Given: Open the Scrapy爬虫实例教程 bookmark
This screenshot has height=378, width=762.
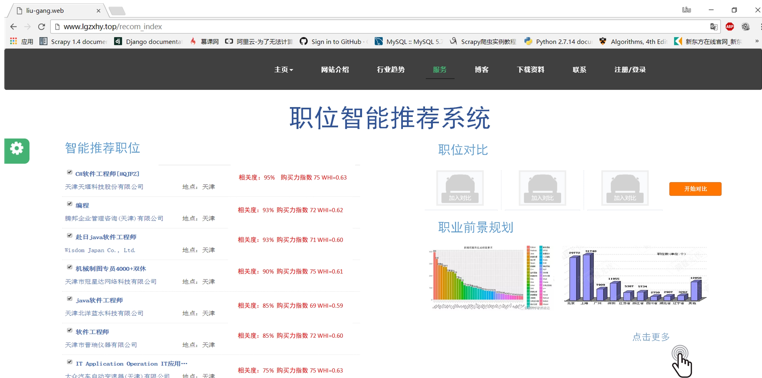Looking at the screenshot, I should (483, 42).
